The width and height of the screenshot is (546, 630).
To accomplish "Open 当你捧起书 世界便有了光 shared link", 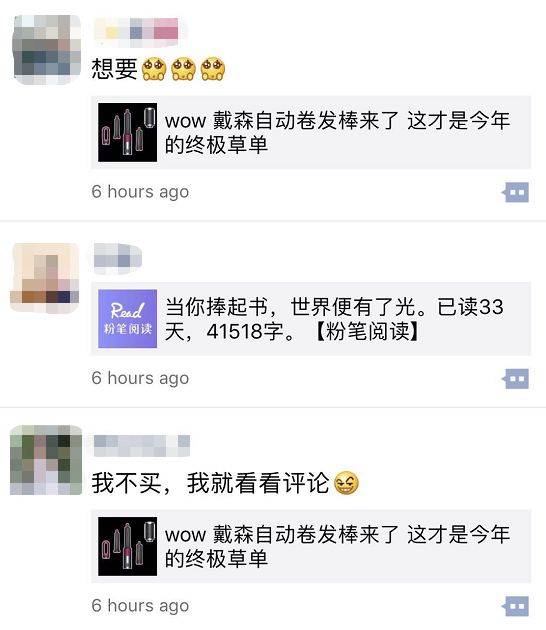I will pyautogui.click(x=311, y=319).
